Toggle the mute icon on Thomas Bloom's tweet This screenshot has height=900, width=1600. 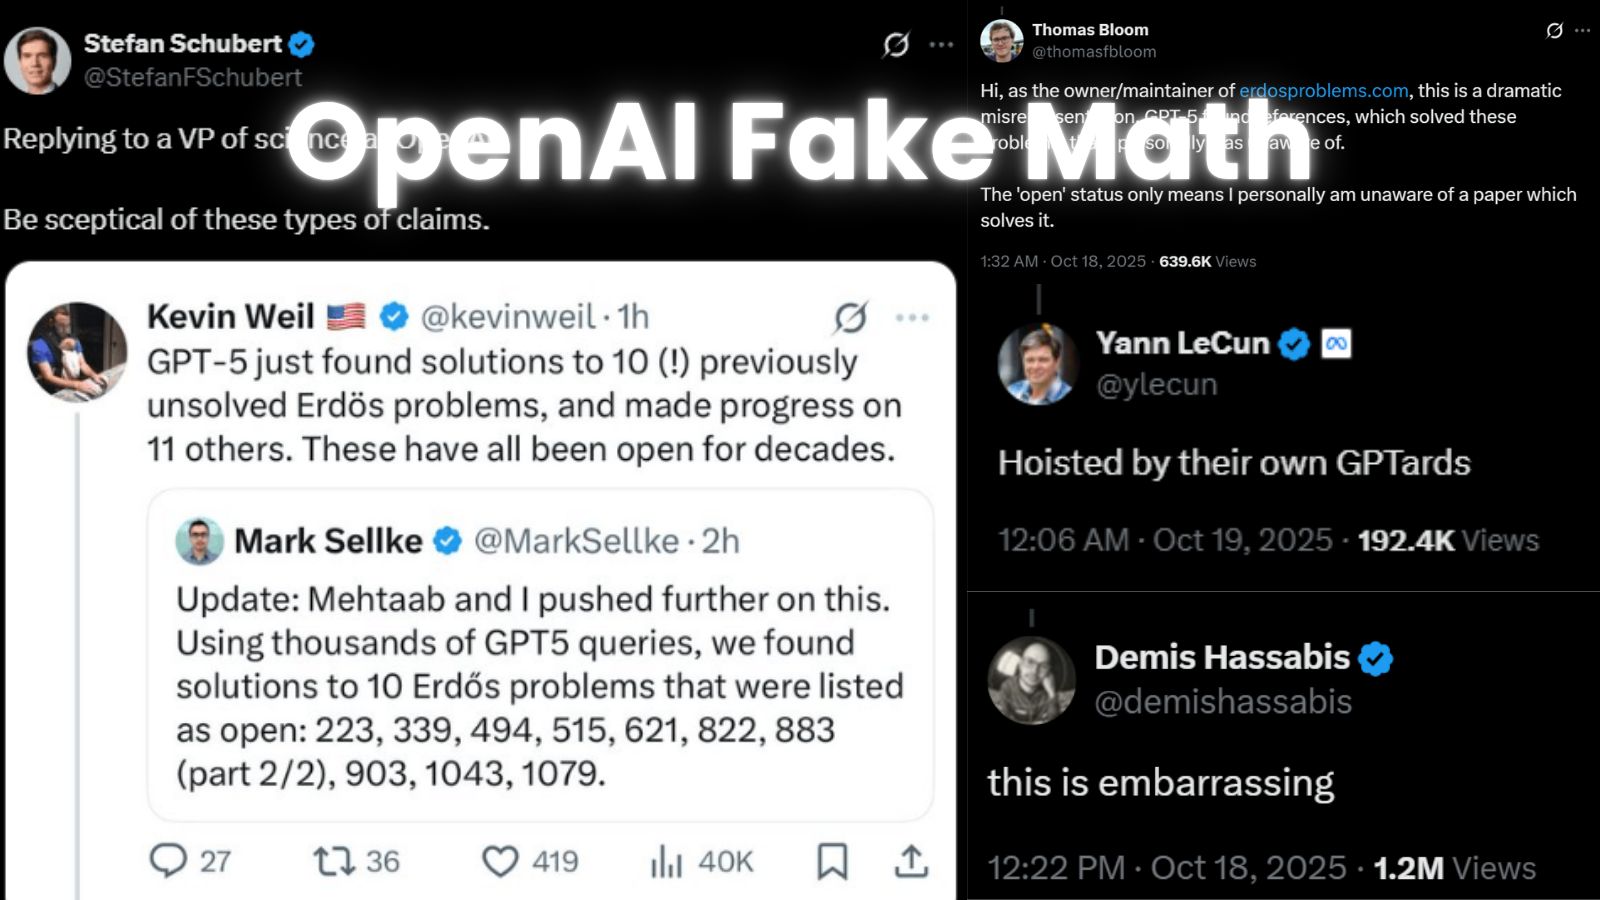pyautogui.click(x=1555, y=31)
